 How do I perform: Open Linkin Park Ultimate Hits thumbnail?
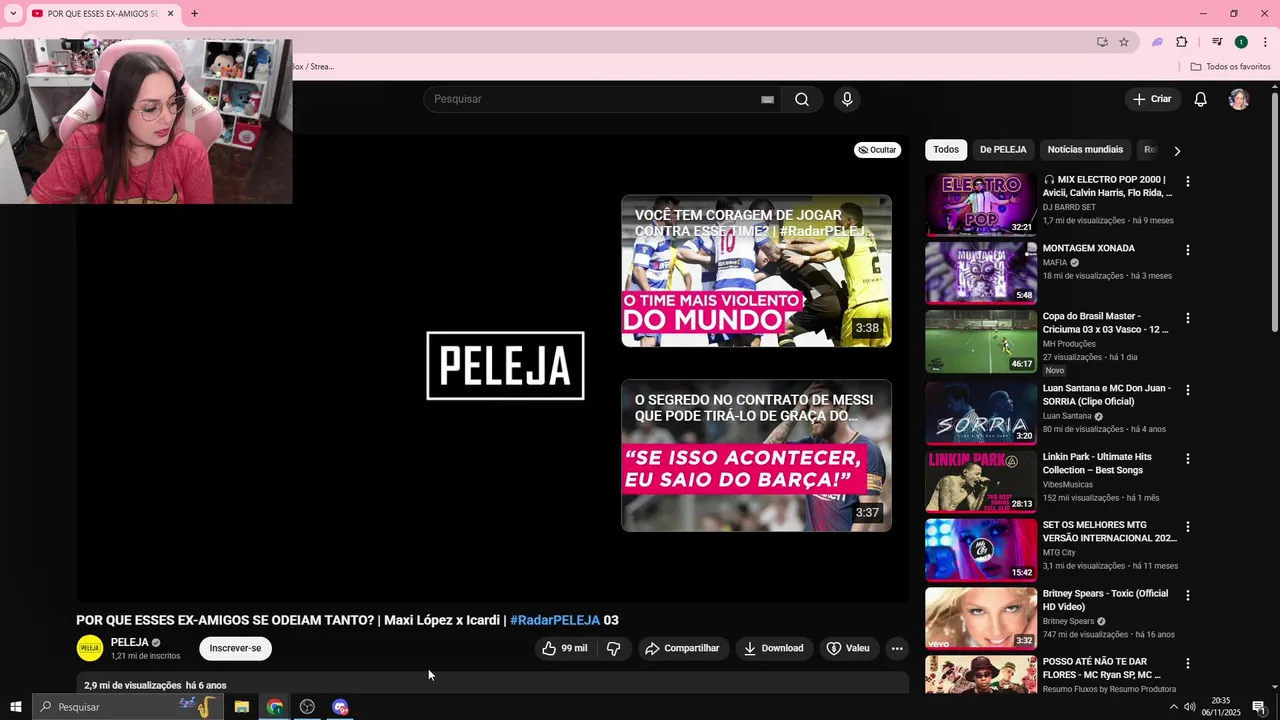(x=980, y=482)
